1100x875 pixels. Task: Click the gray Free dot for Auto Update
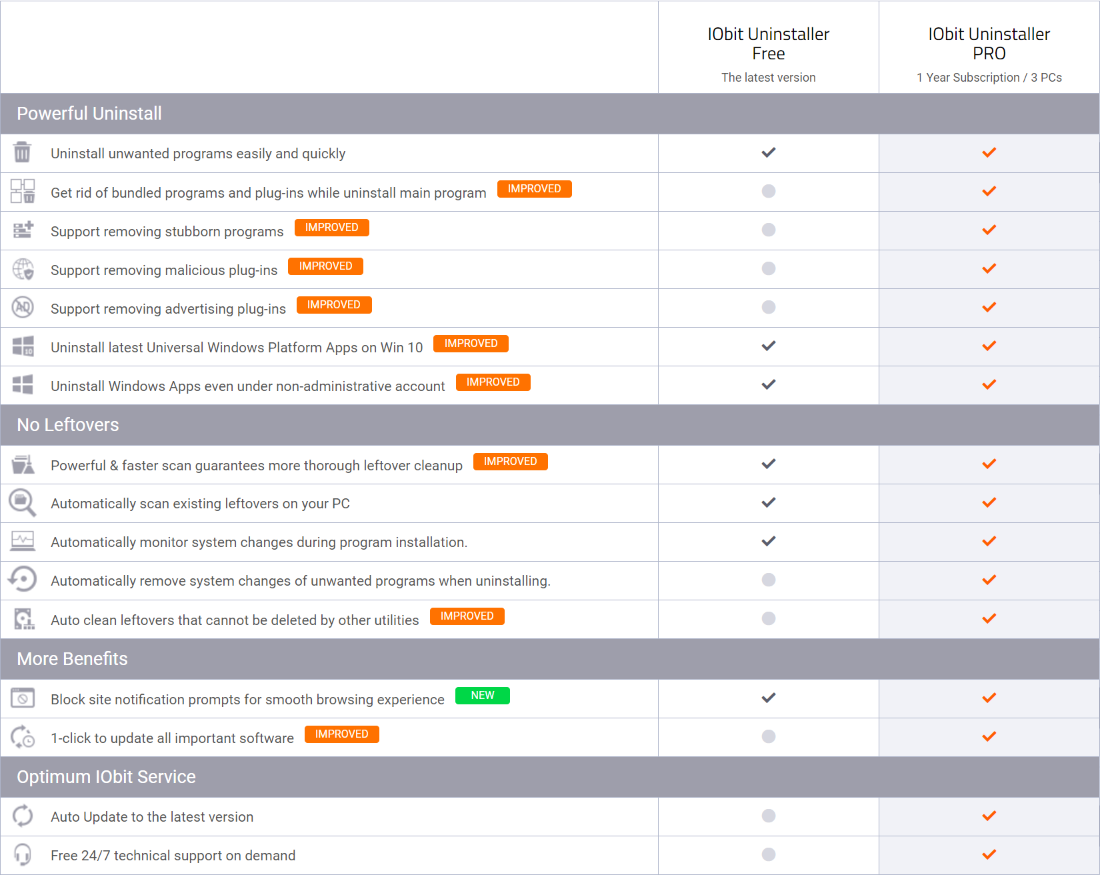tap(768, 816)
